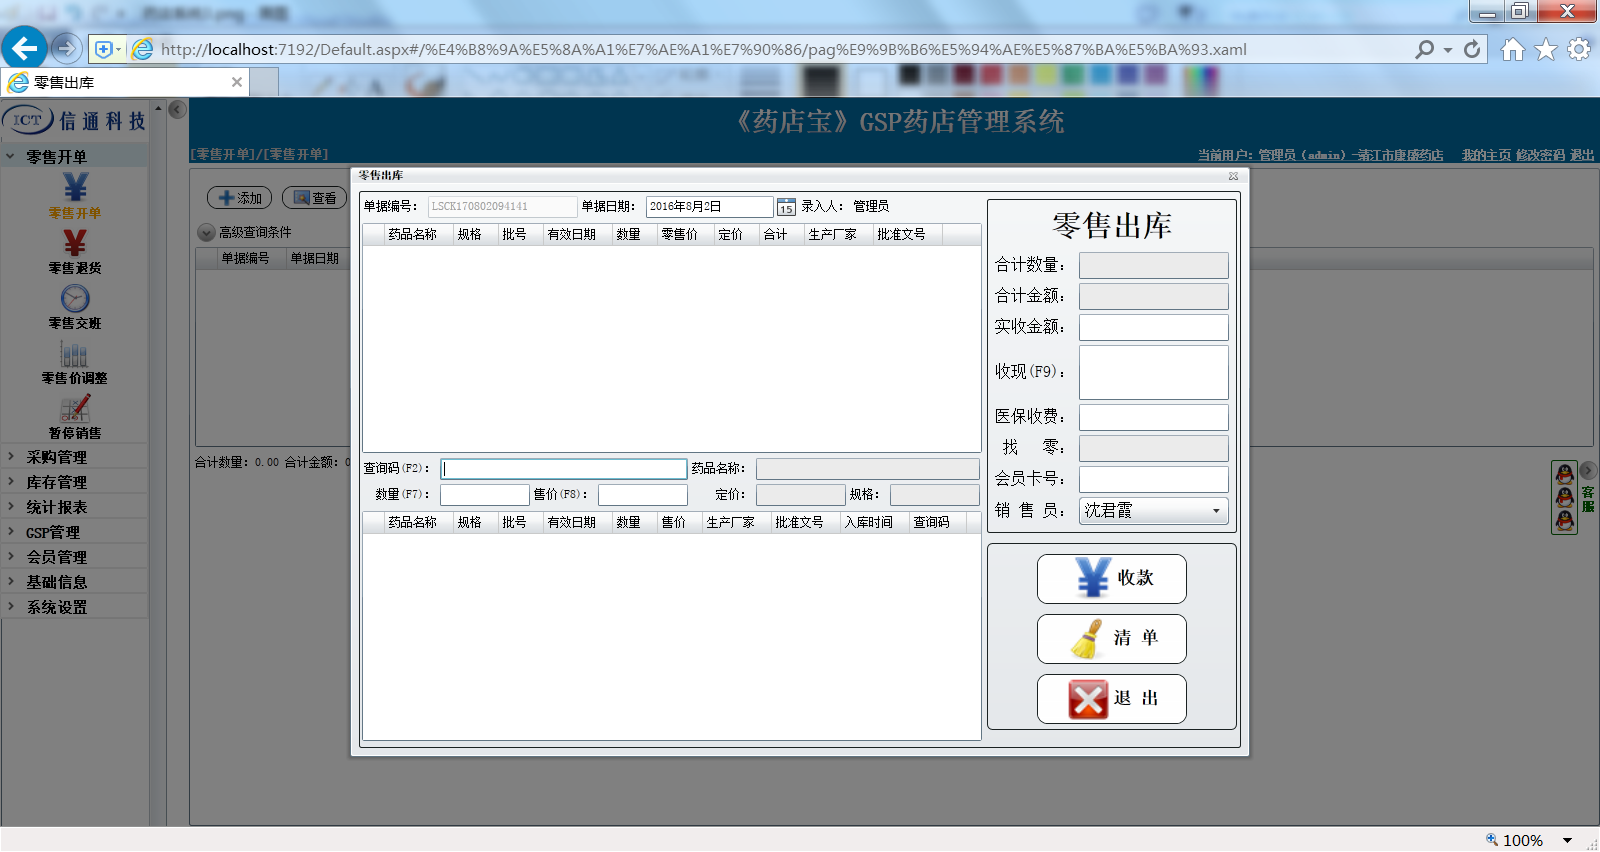Click the 添加 button
Screen dimensions: 1600x852
[240, 198]
